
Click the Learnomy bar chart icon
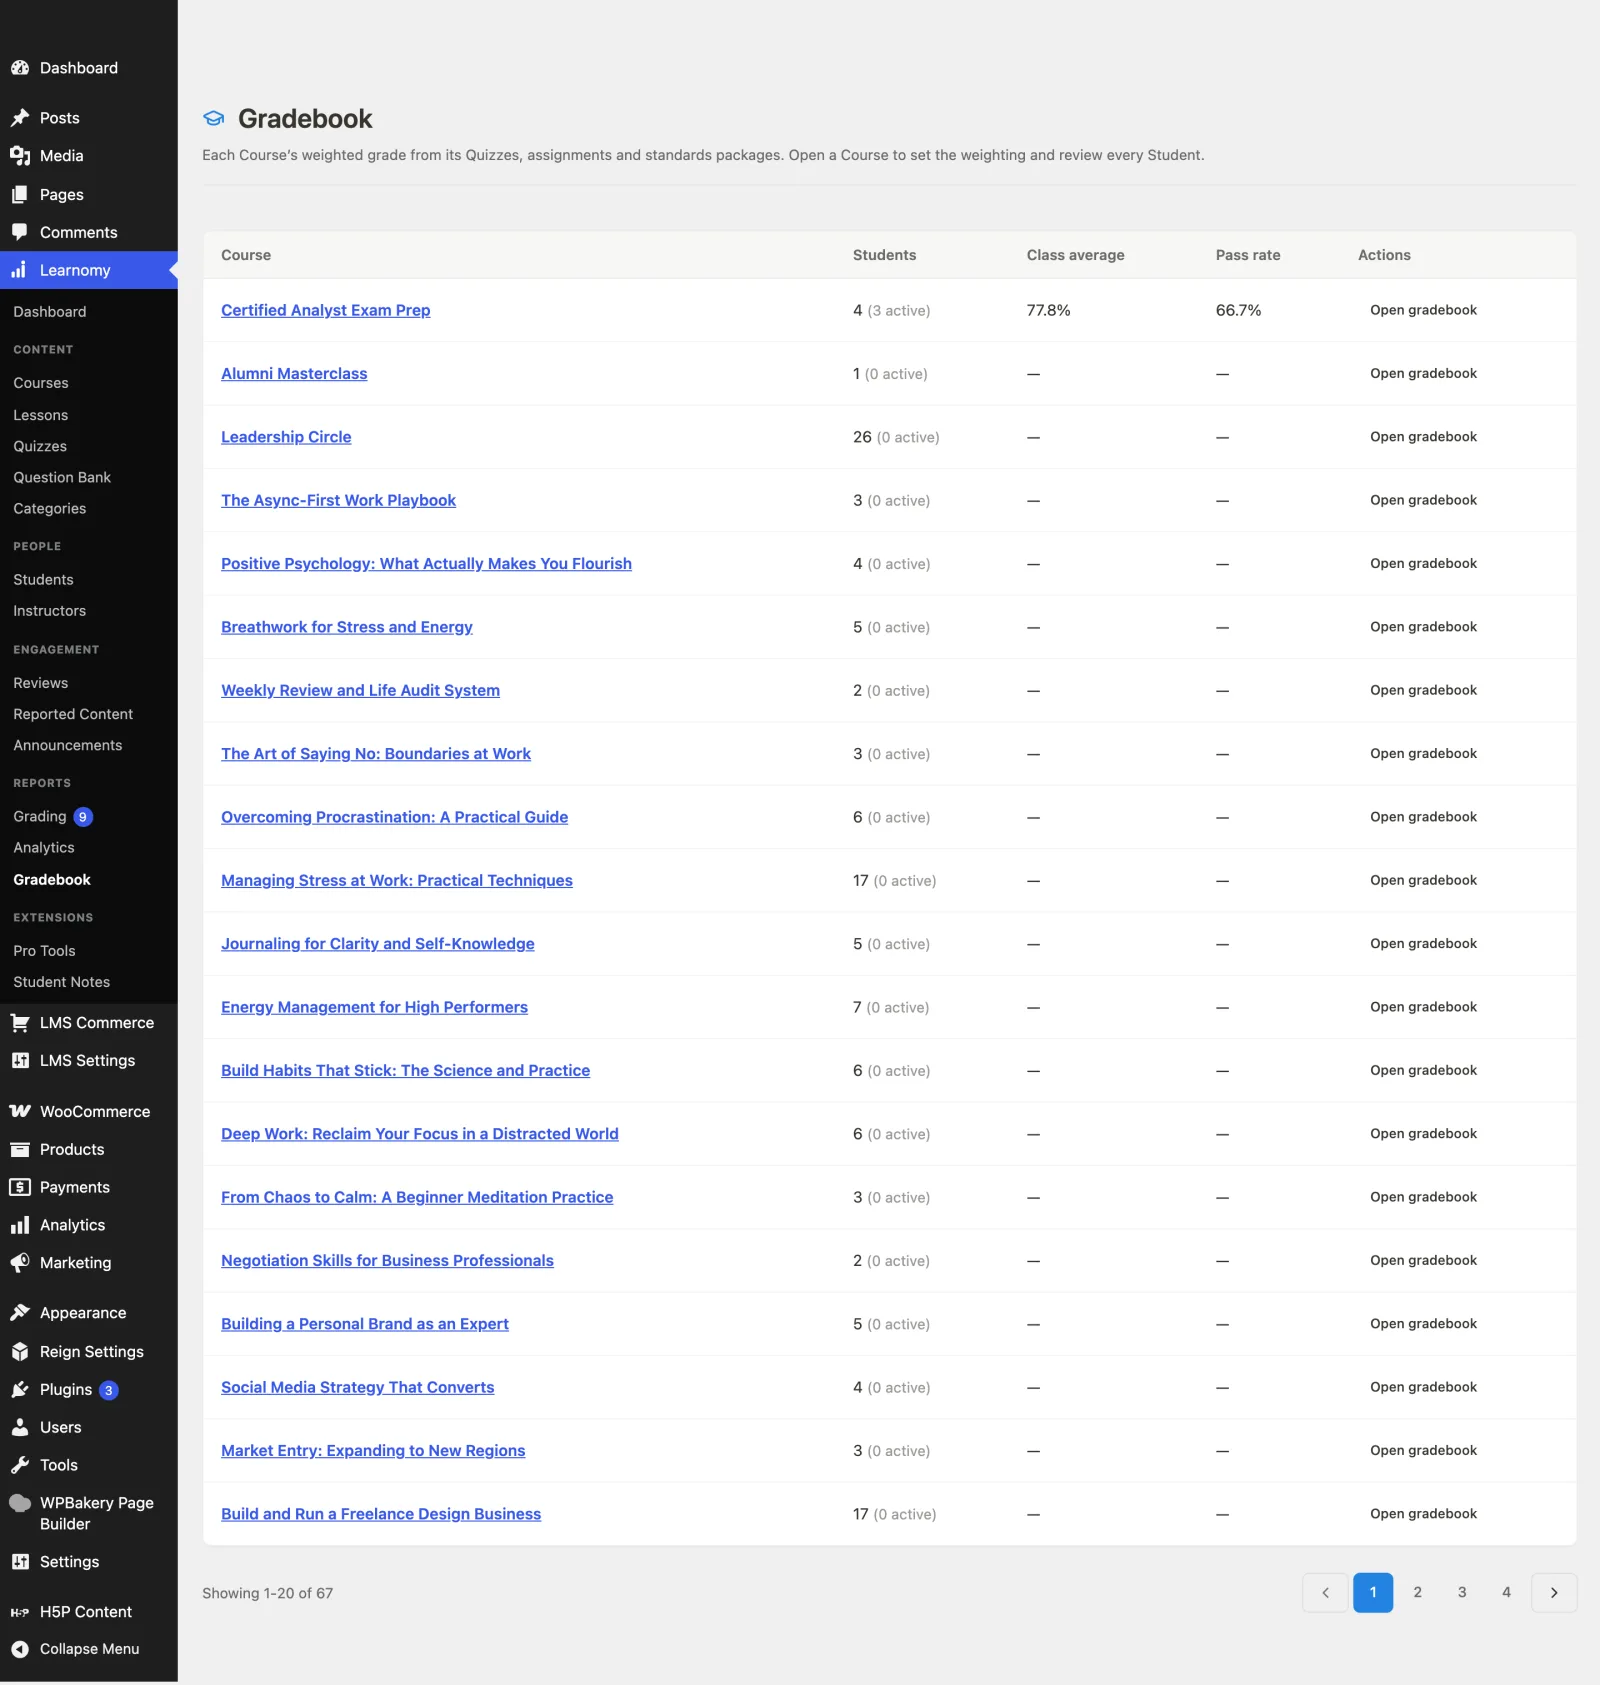(20, 270)
